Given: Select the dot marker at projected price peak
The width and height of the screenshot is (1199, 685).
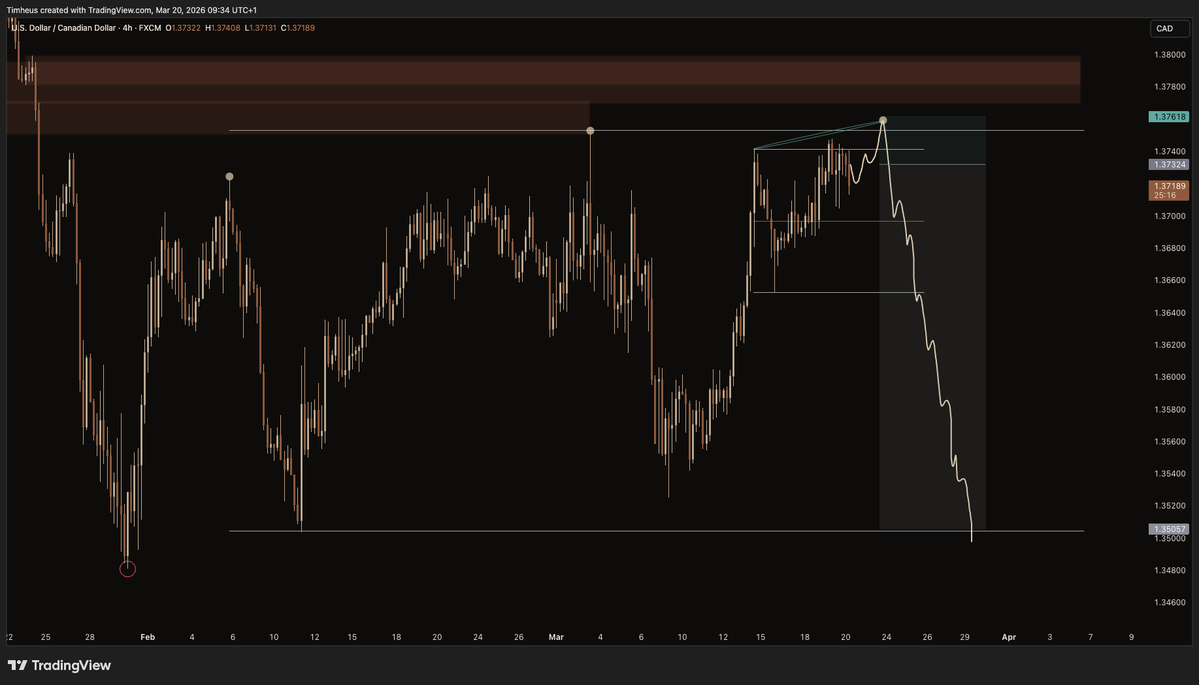Looking at the screenshot, I should pos(883,120).
